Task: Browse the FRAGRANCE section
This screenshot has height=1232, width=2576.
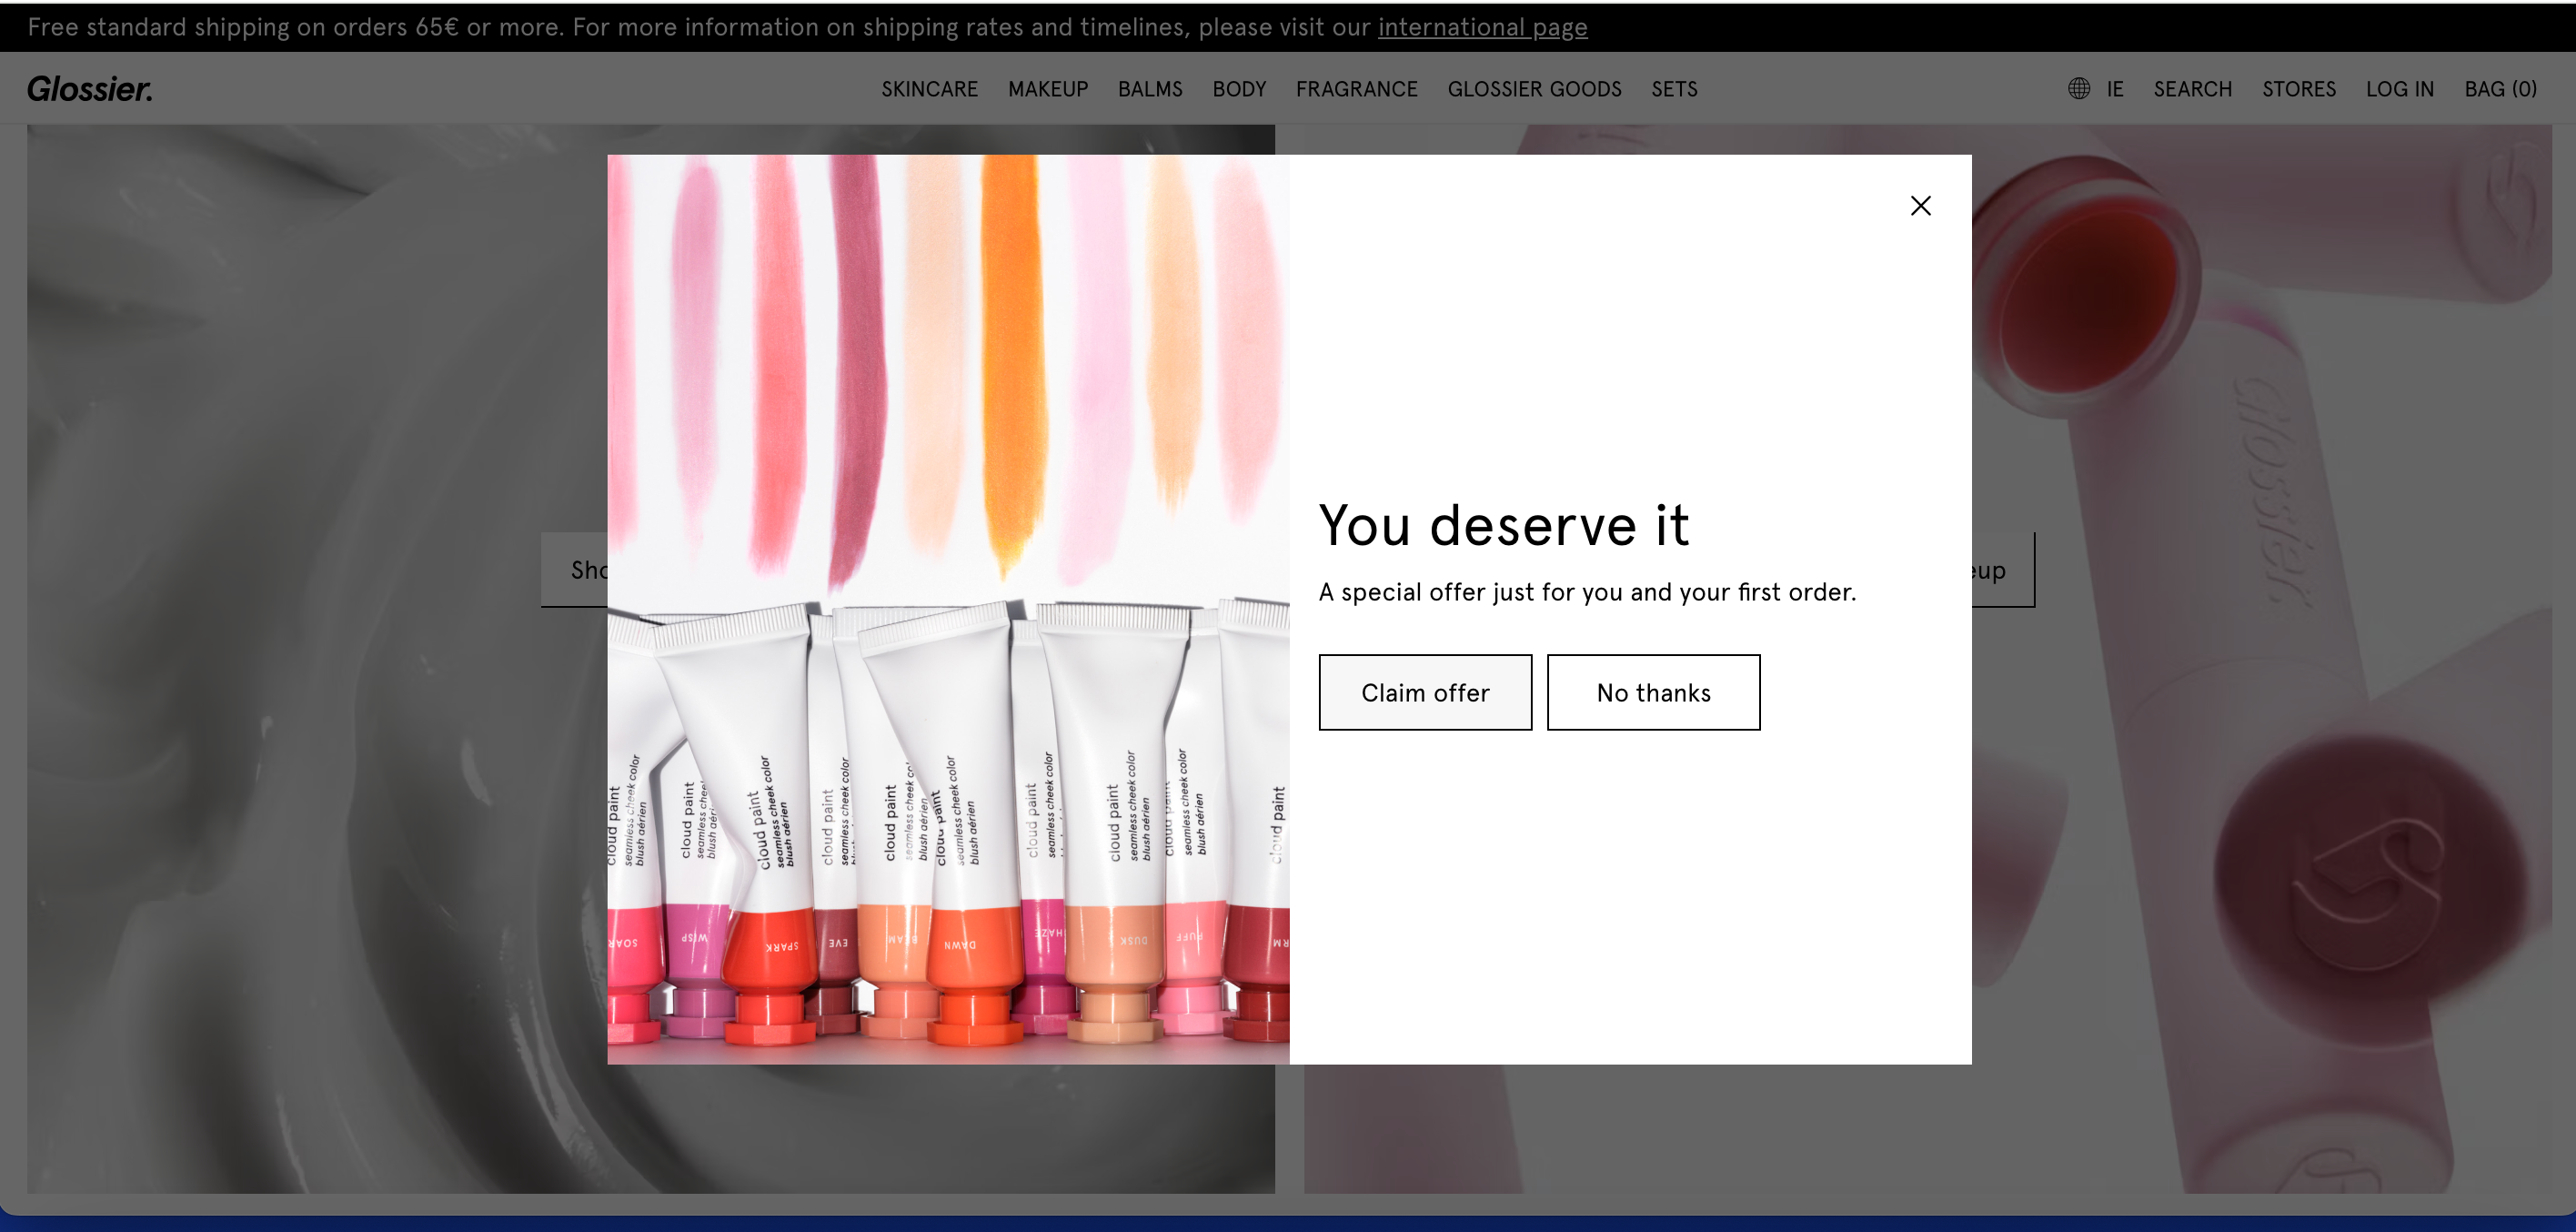Action: [x=1356, y=89]
